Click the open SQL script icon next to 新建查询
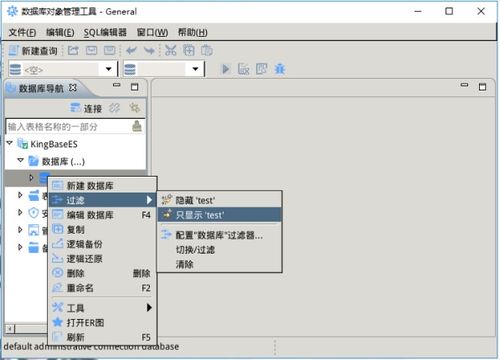This screenshot has width=500, height=360. pos(73,51)
